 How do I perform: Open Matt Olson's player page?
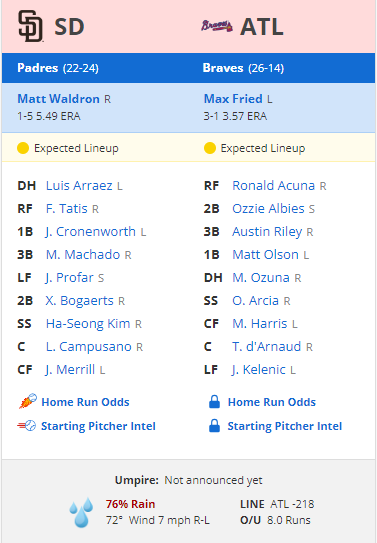click(x=266, y=255)
